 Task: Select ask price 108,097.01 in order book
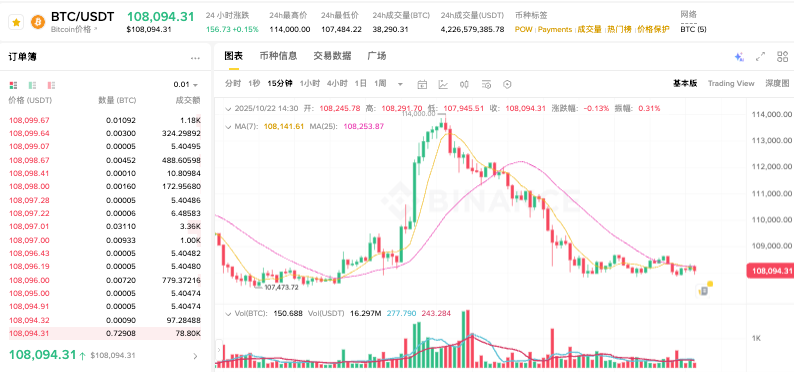click(x=29, y=227)
